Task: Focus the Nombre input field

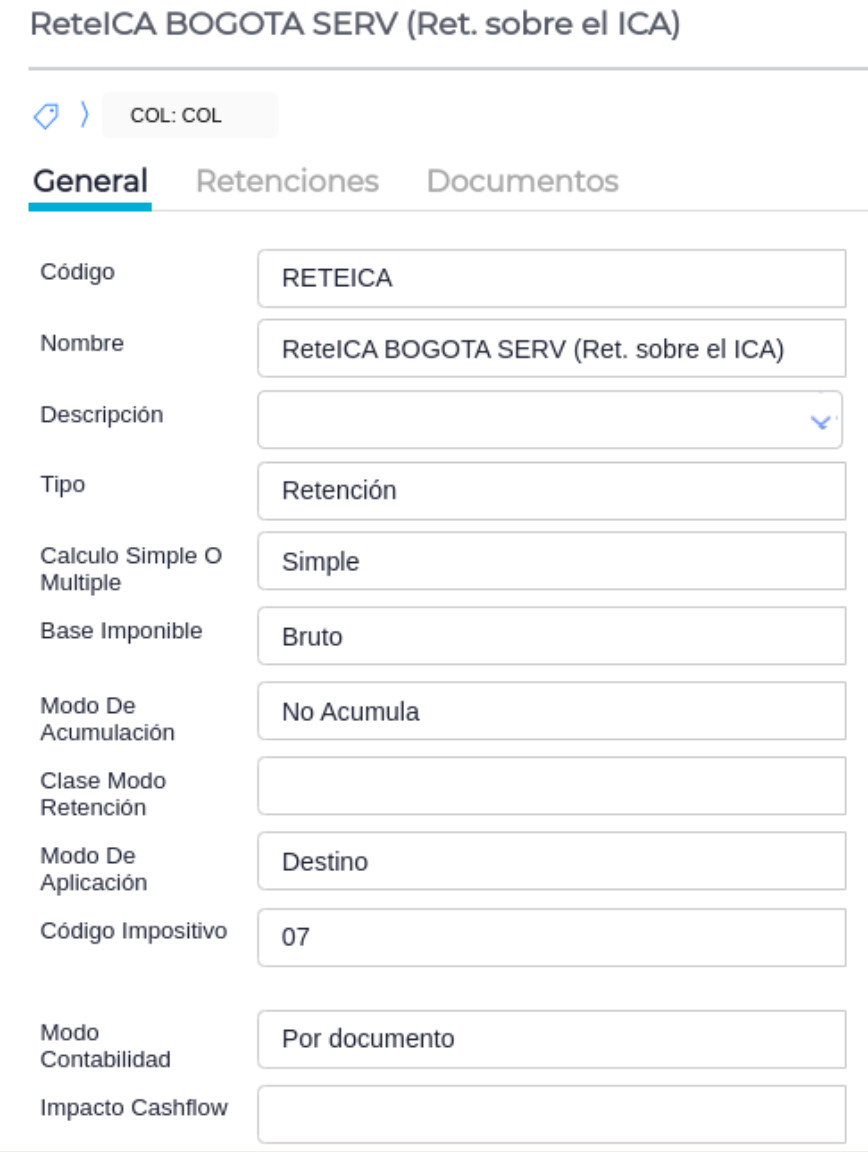Action: (551, 349)
